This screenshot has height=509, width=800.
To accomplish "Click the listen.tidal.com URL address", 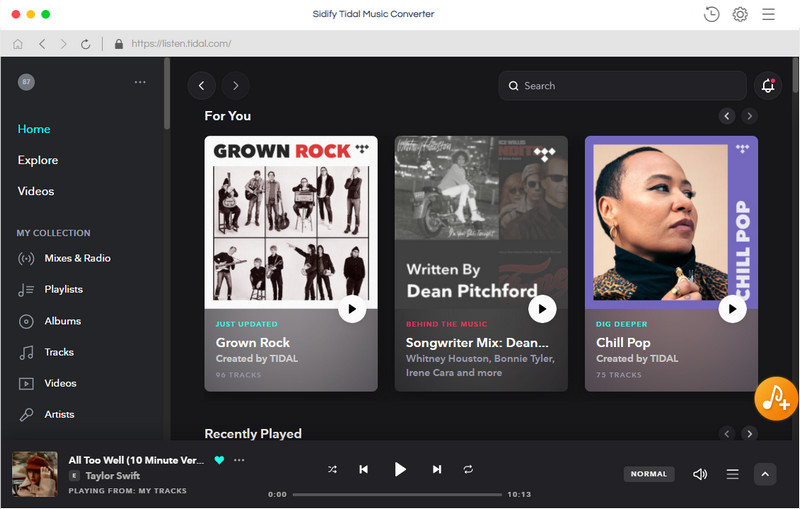I will coord(181,44).
